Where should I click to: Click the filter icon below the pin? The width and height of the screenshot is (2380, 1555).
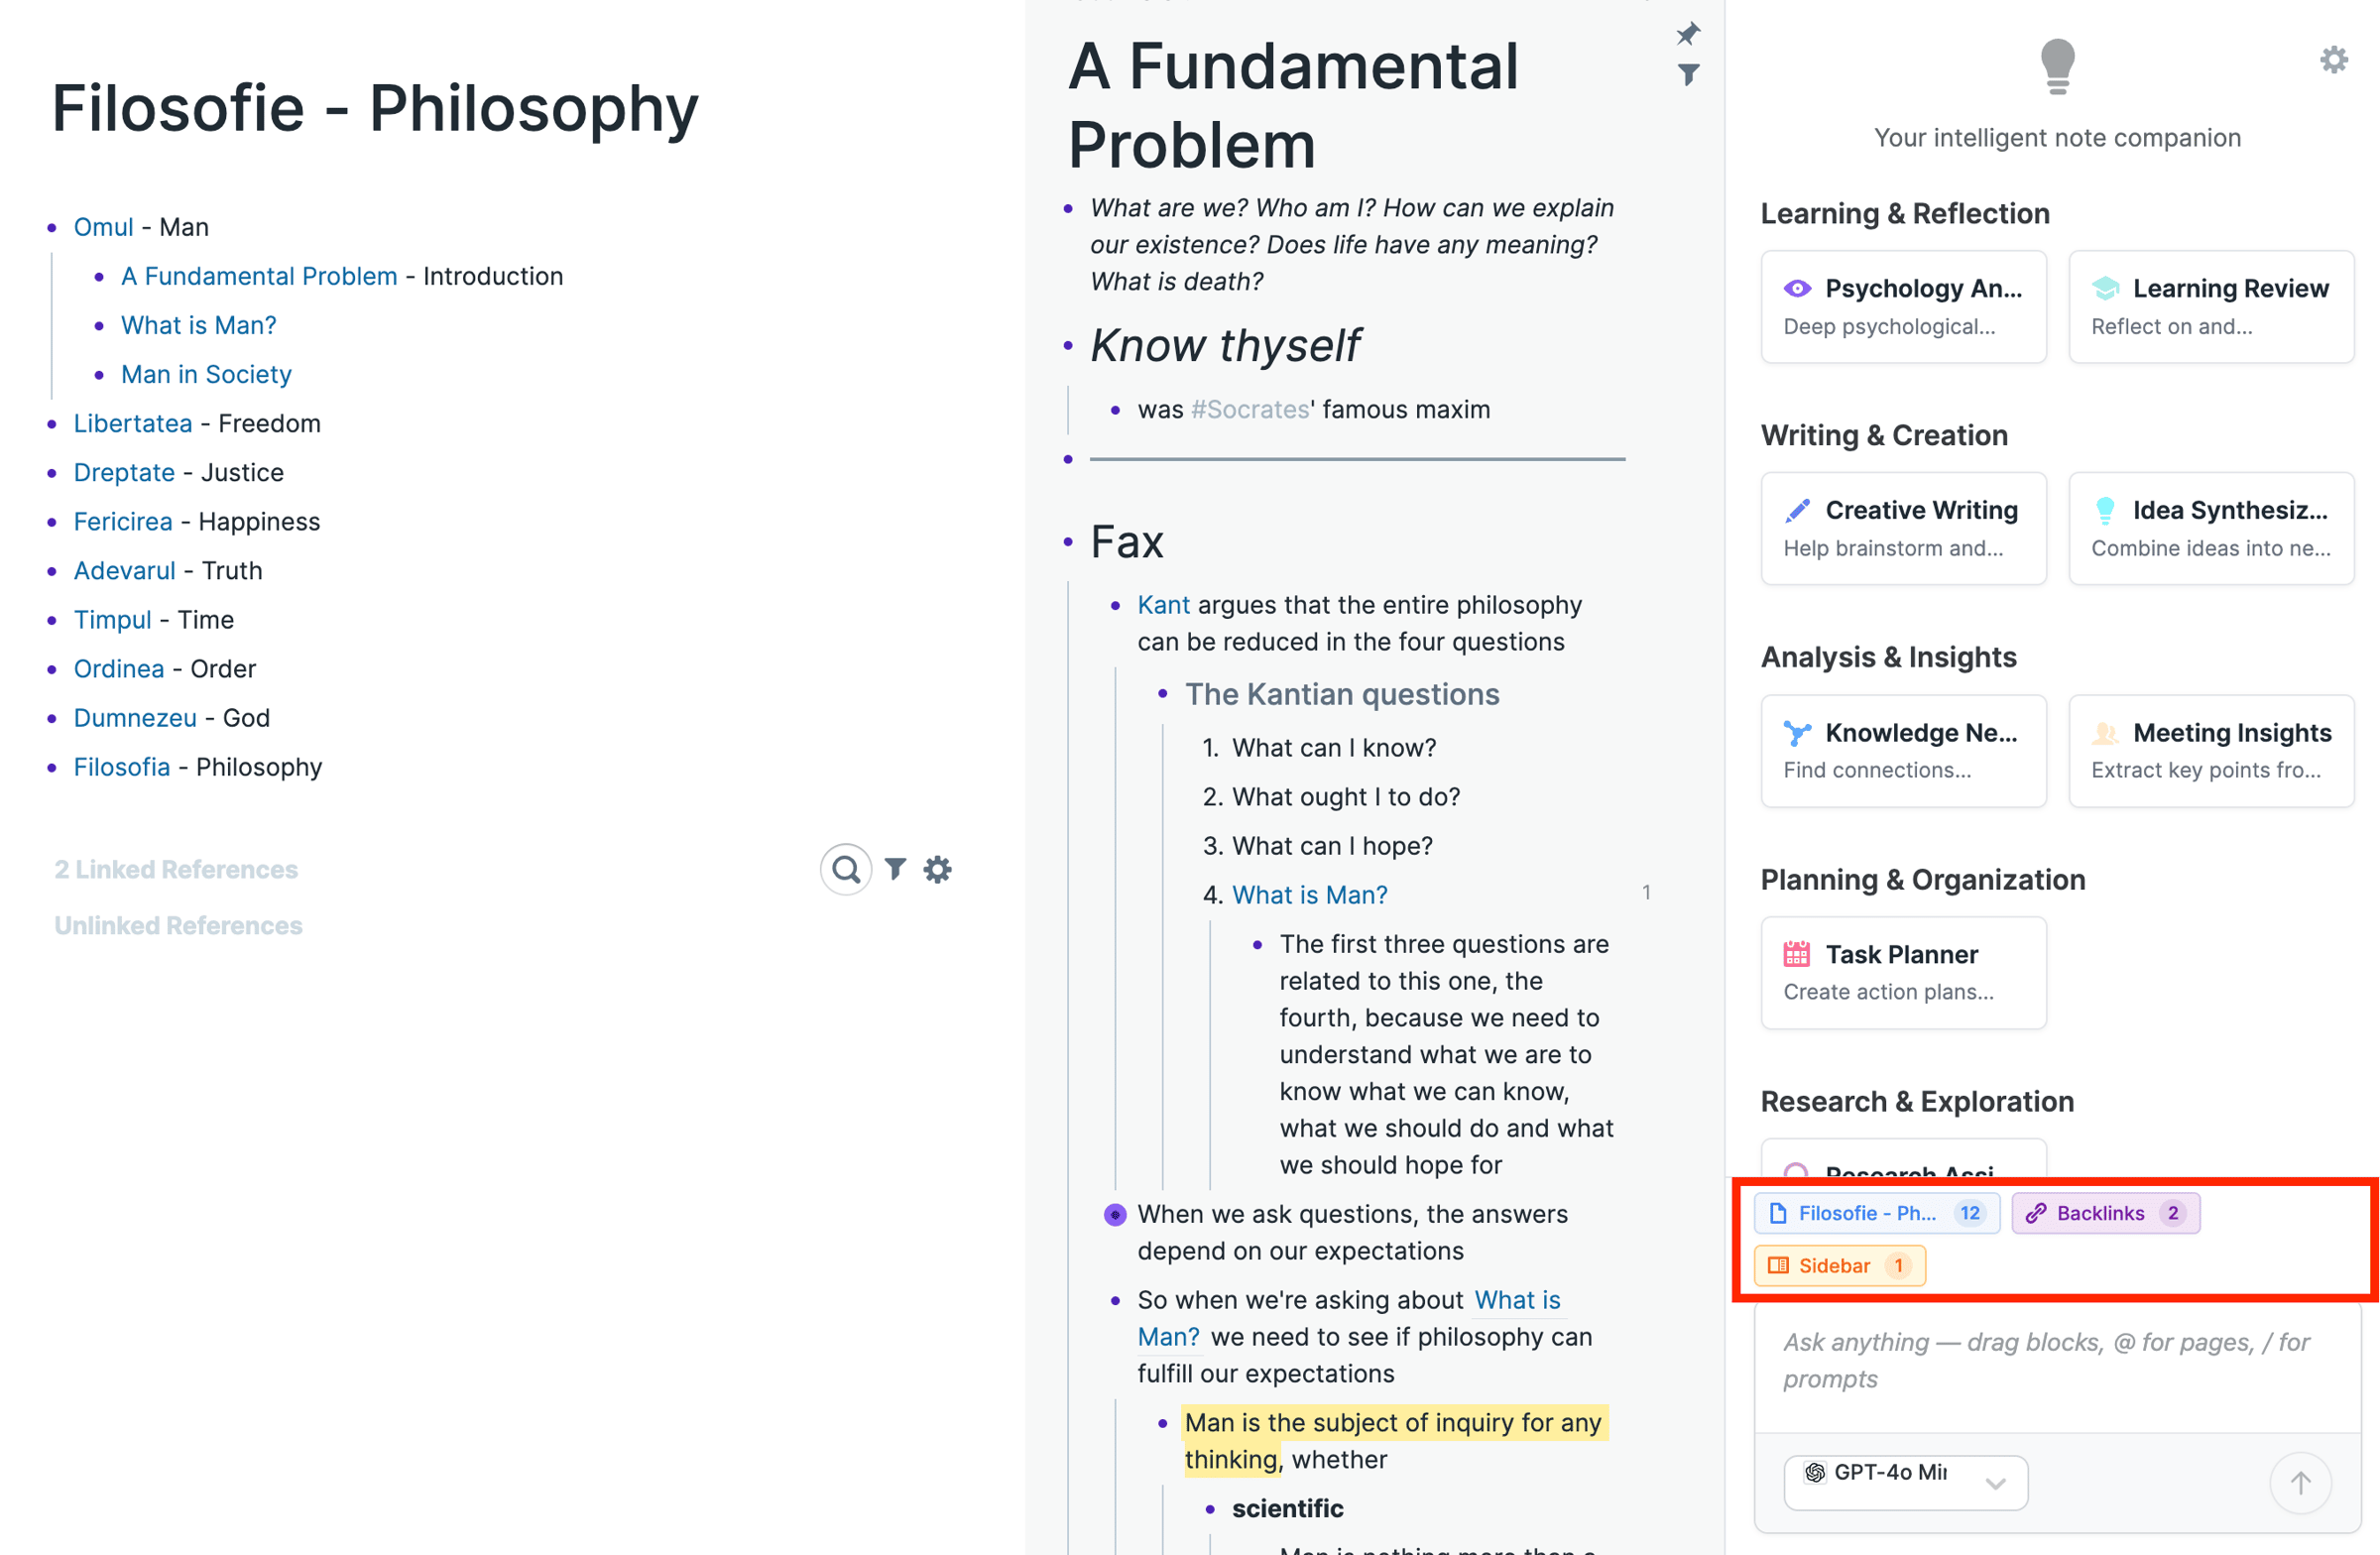1688,75
